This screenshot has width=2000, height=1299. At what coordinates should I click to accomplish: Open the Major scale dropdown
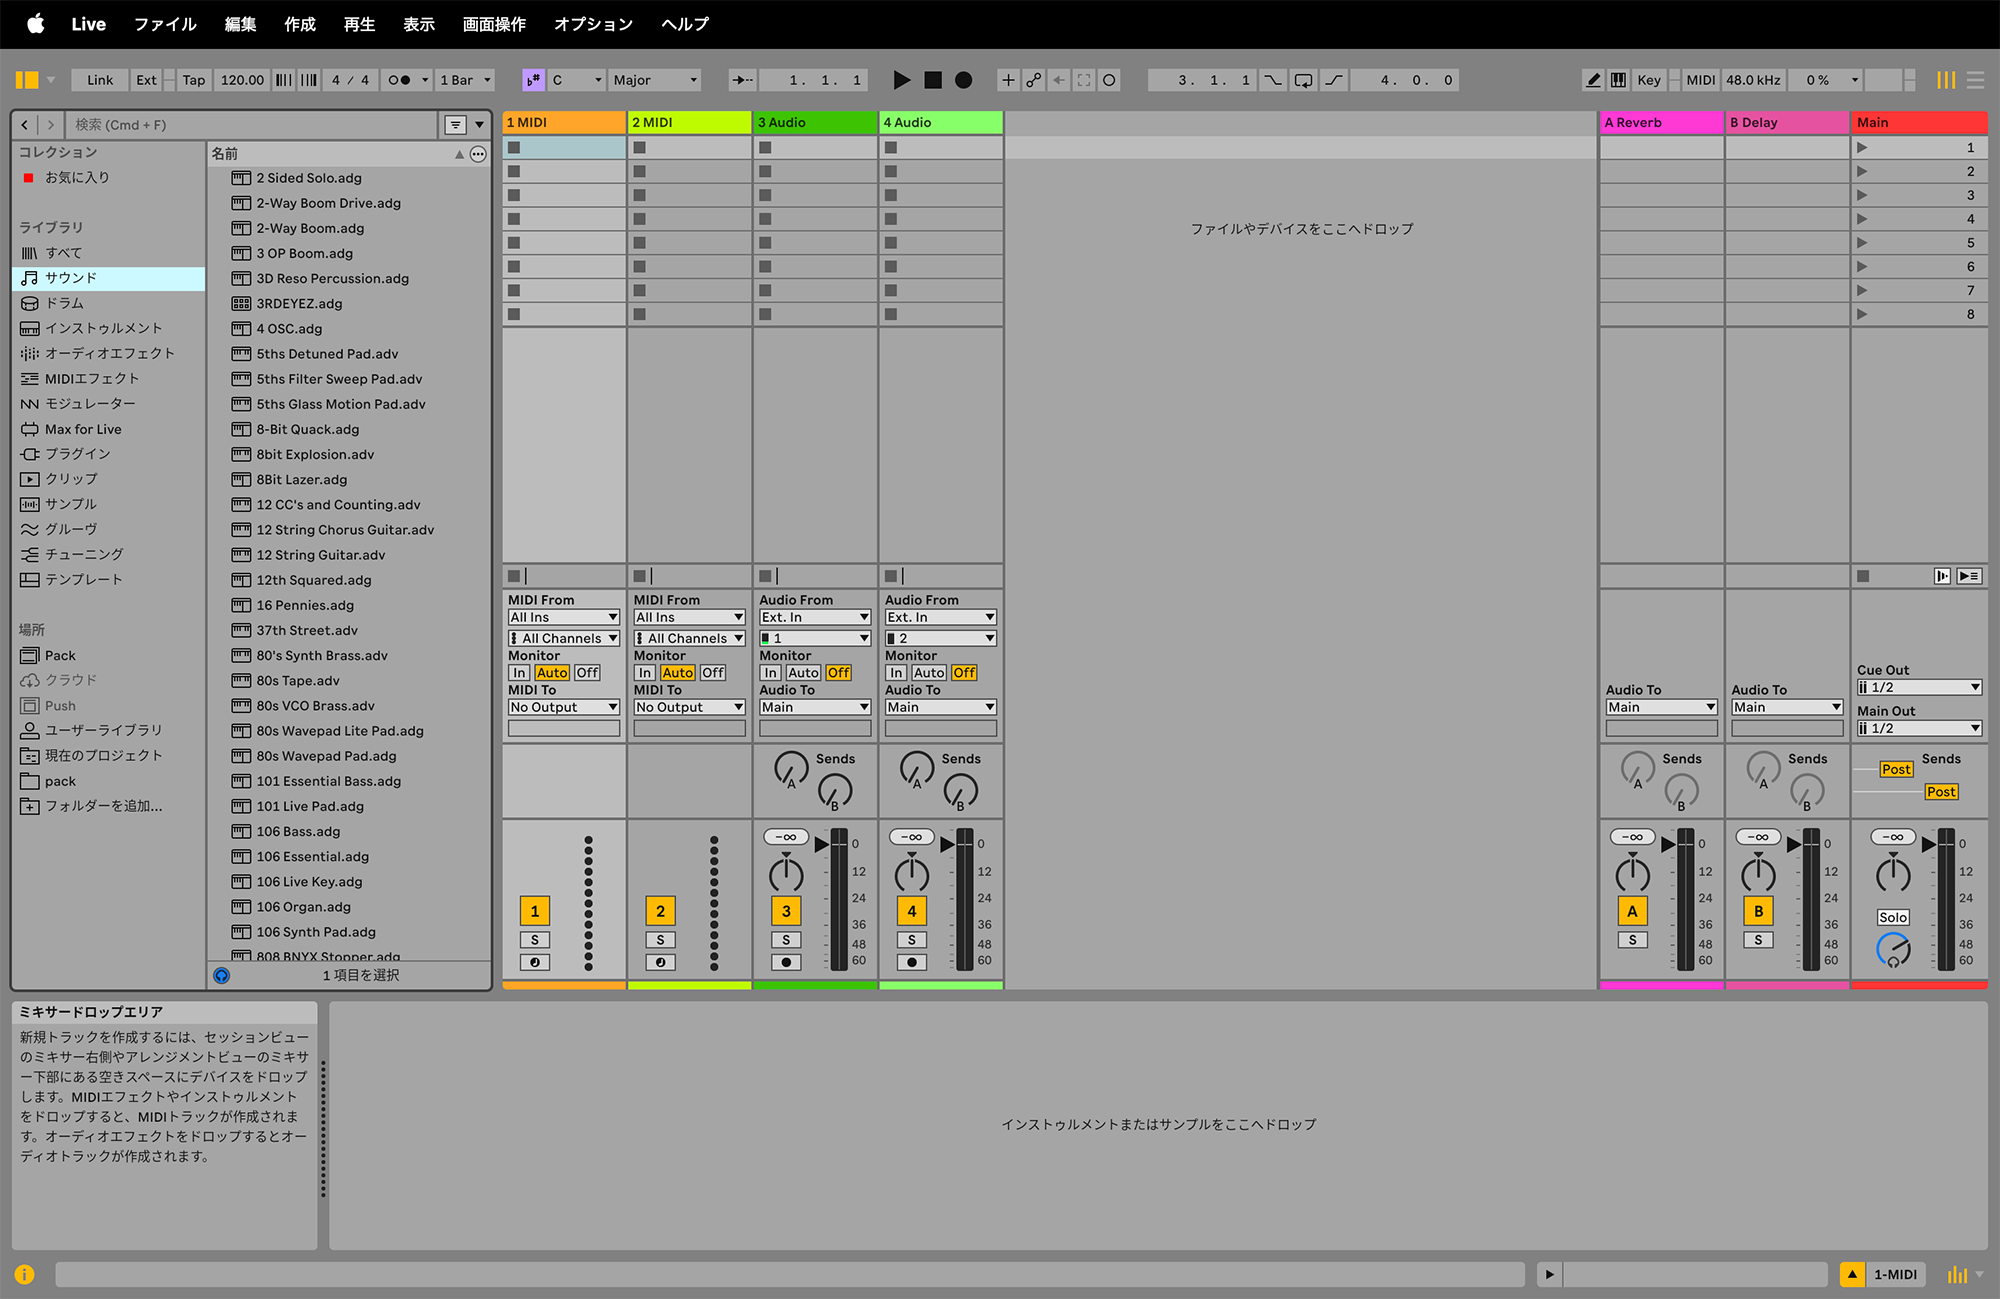point(655,80)
